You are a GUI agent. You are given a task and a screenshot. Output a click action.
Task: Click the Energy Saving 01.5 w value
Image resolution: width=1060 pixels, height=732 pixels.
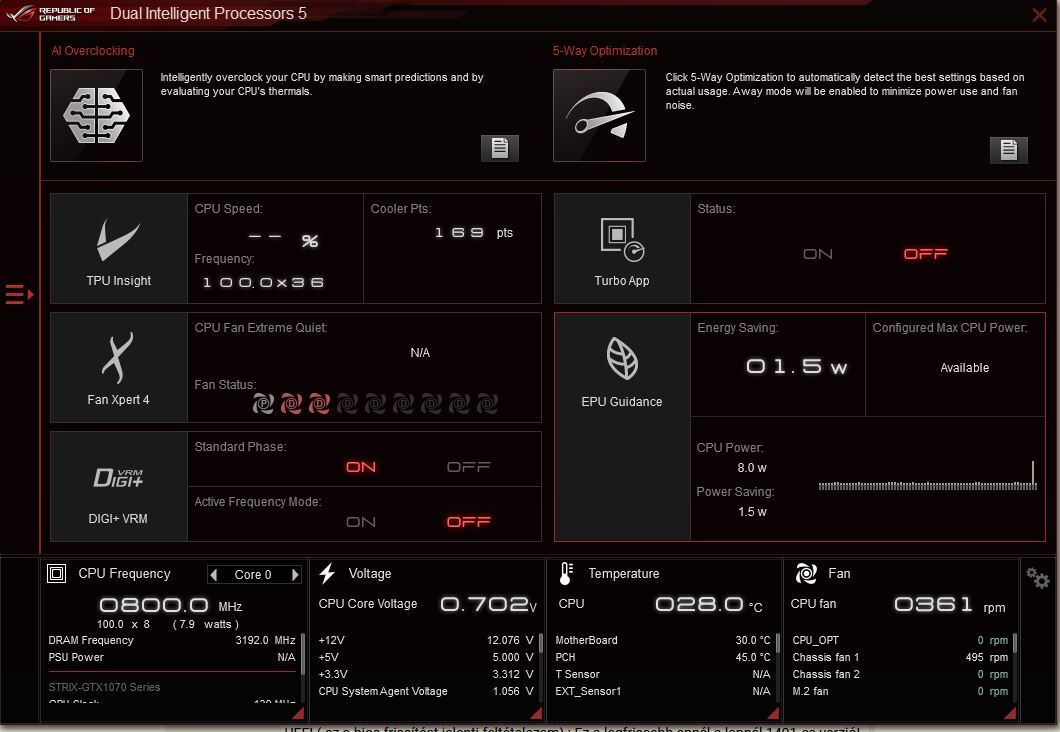[x=796, y=367]
